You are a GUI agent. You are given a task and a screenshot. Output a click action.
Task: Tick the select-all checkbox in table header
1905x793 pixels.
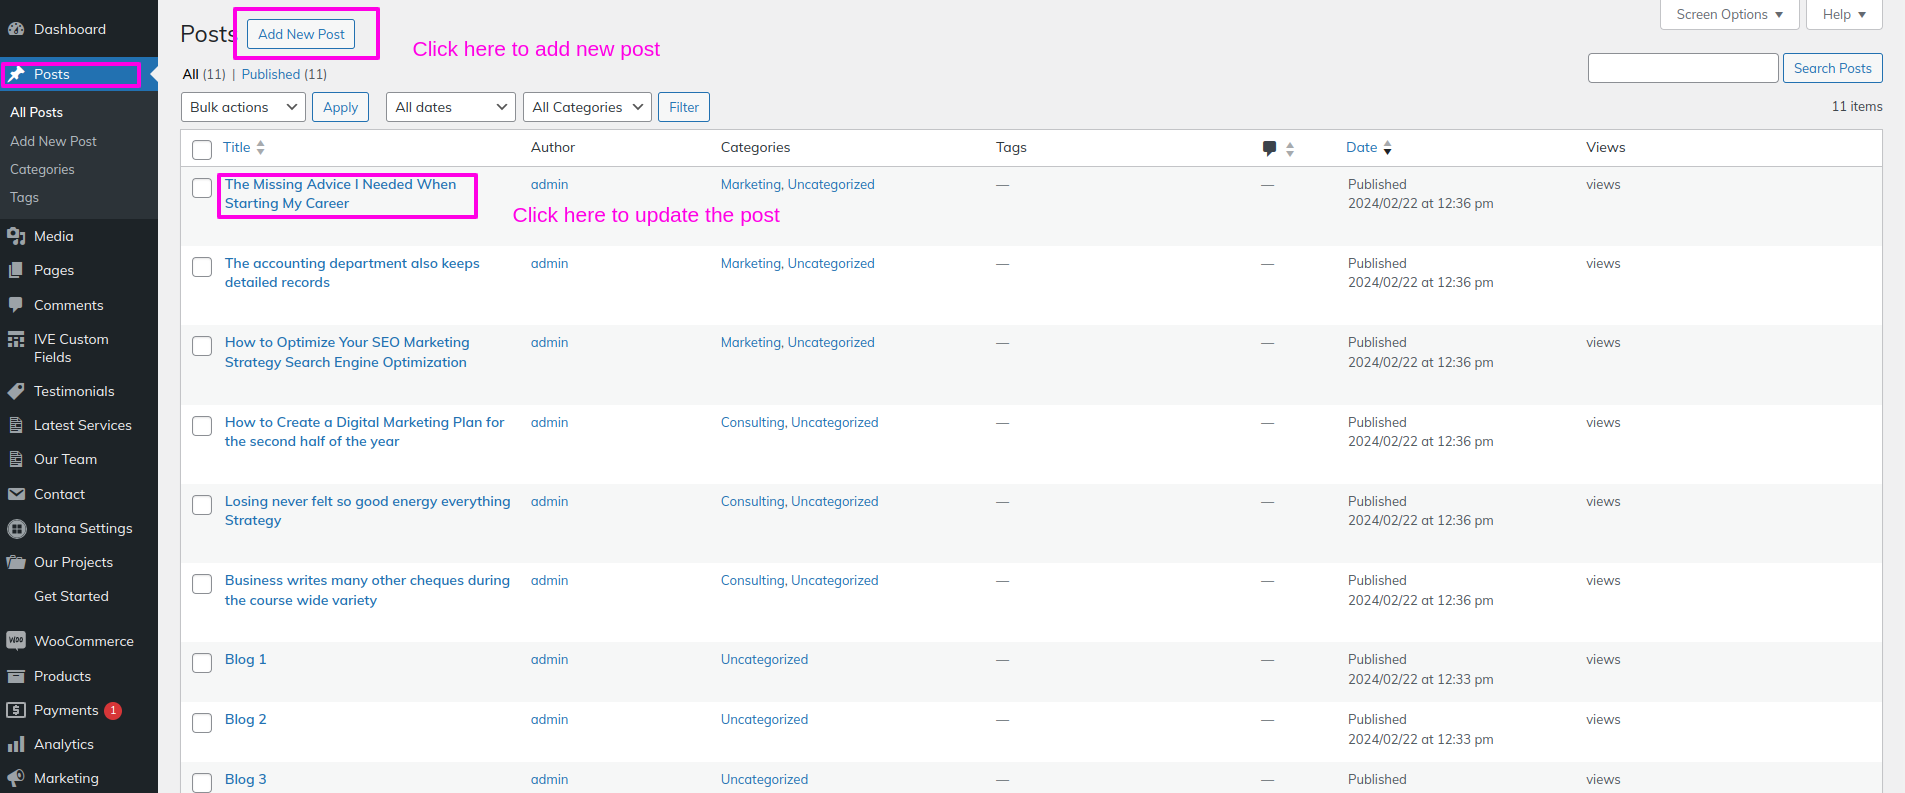pyautogui.click(x=202, y=150)
